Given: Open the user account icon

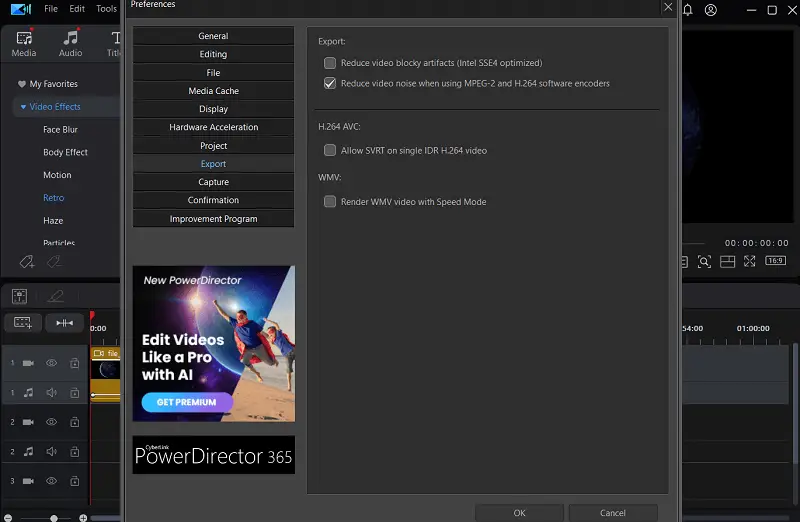Looking at the screenshot, I should 711,10.
